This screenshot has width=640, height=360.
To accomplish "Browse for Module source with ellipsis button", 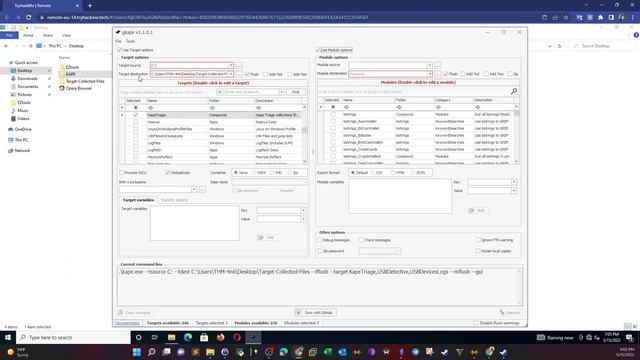I will point(438,65).
